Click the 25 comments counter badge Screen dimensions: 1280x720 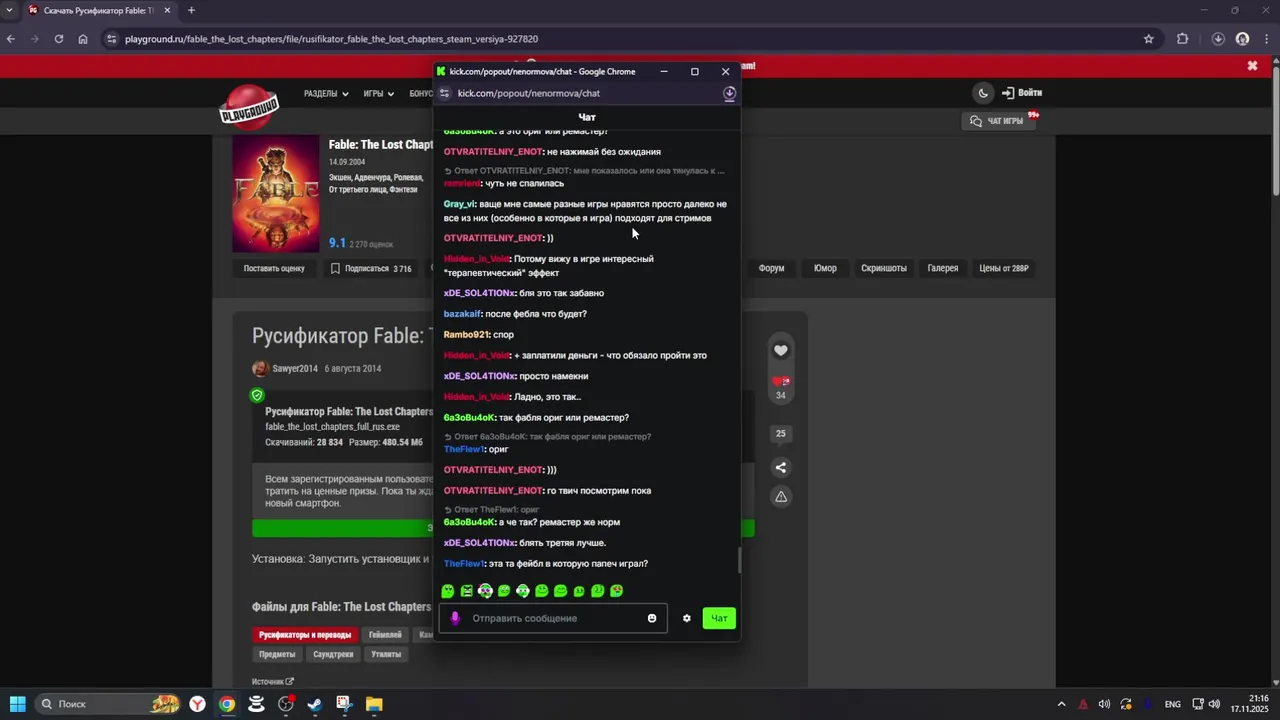[781, 433]
